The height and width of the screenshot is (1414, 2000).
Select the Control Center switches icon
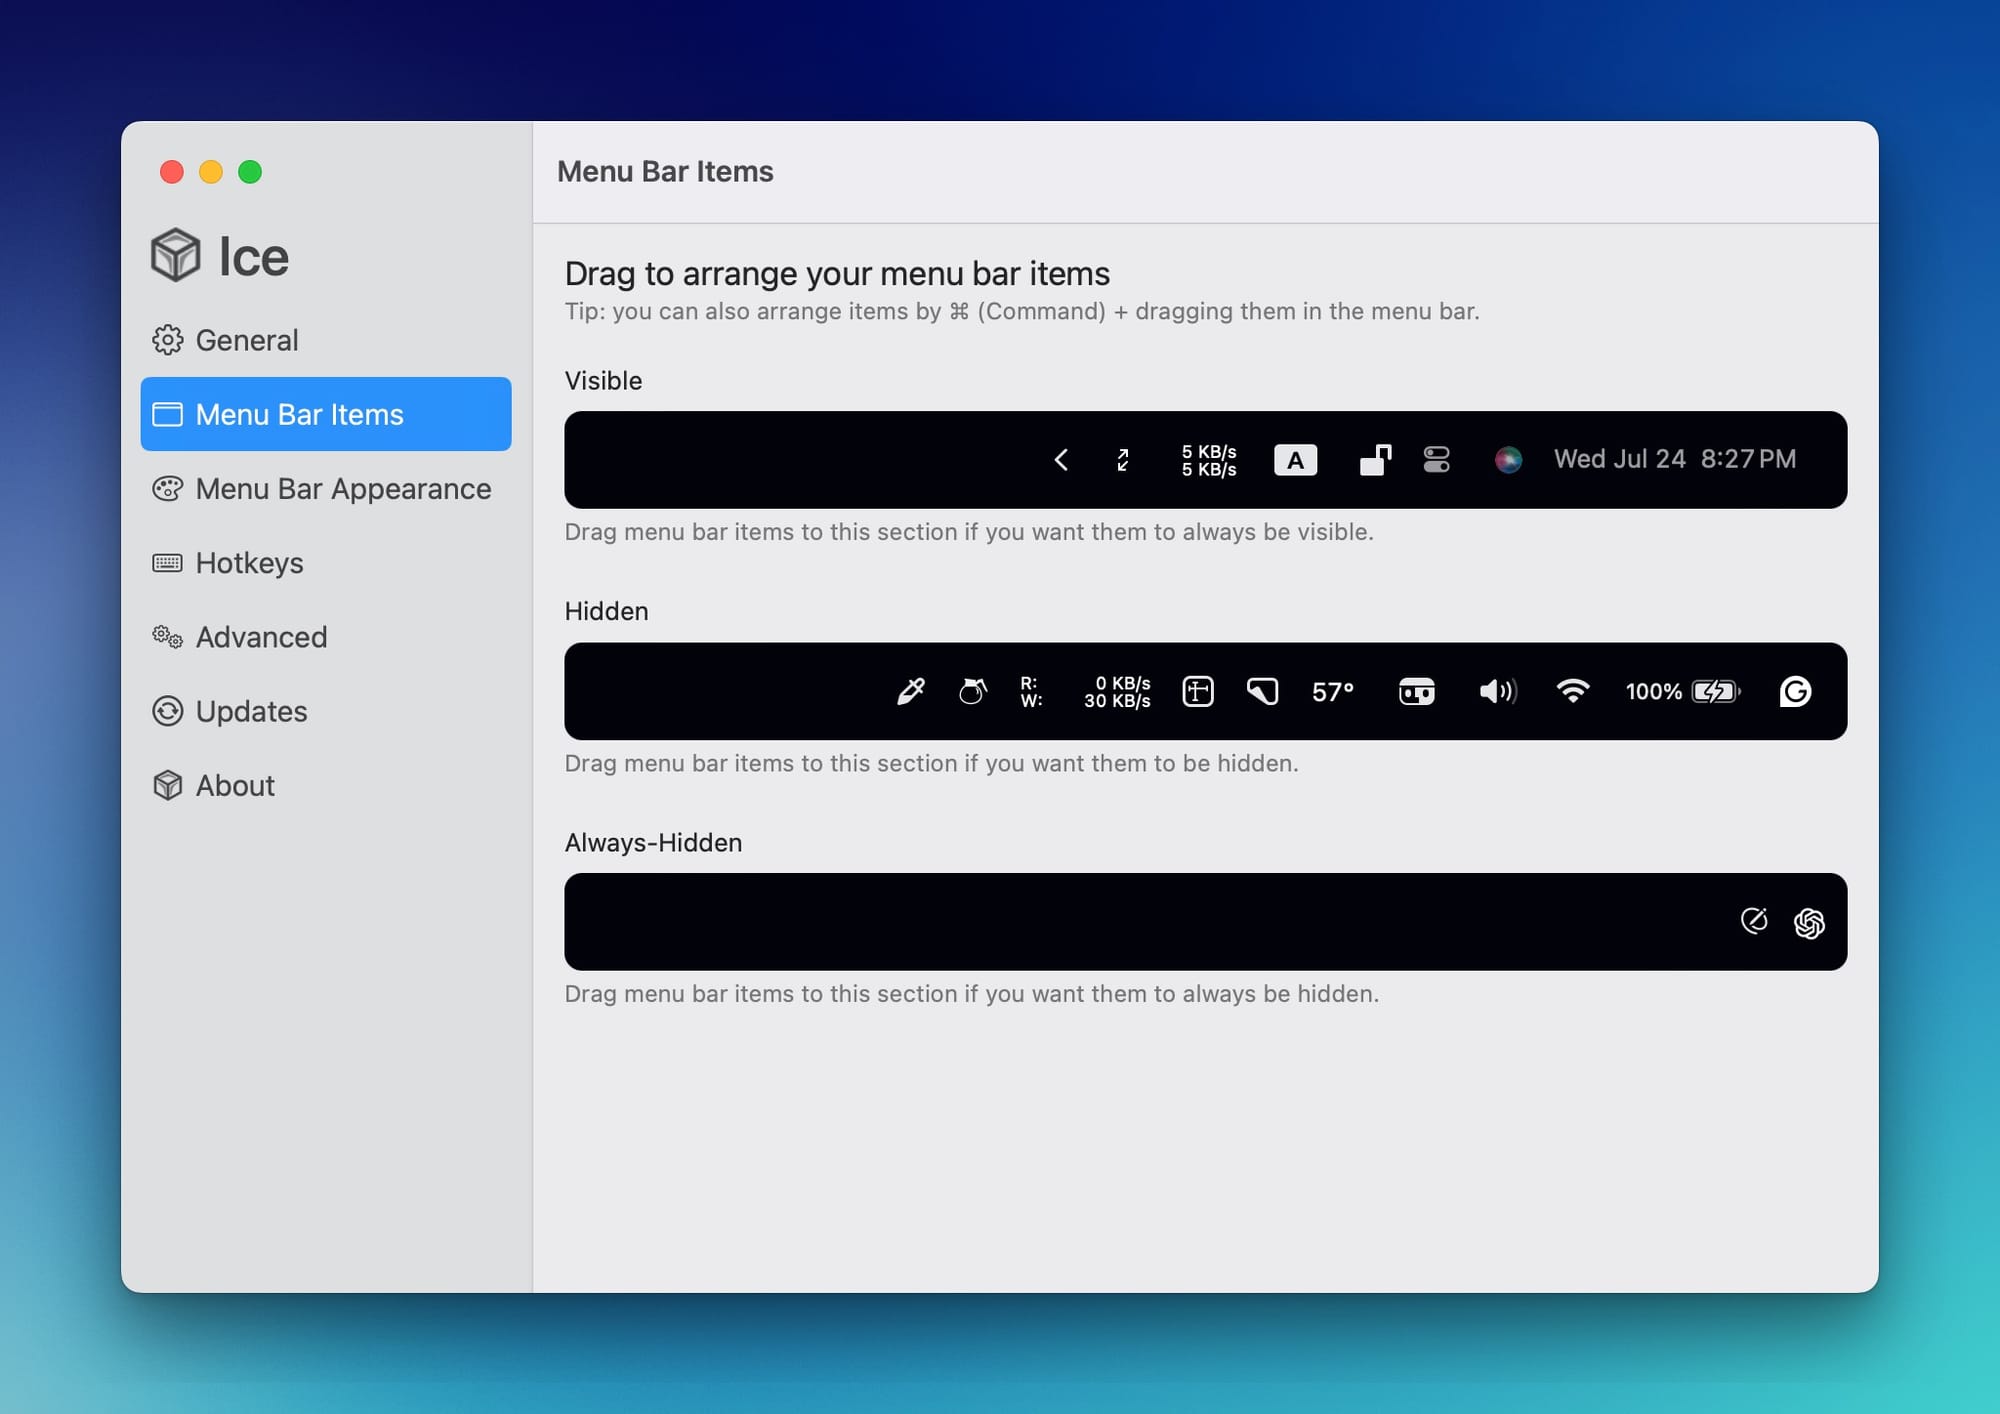coord(1437,460)
